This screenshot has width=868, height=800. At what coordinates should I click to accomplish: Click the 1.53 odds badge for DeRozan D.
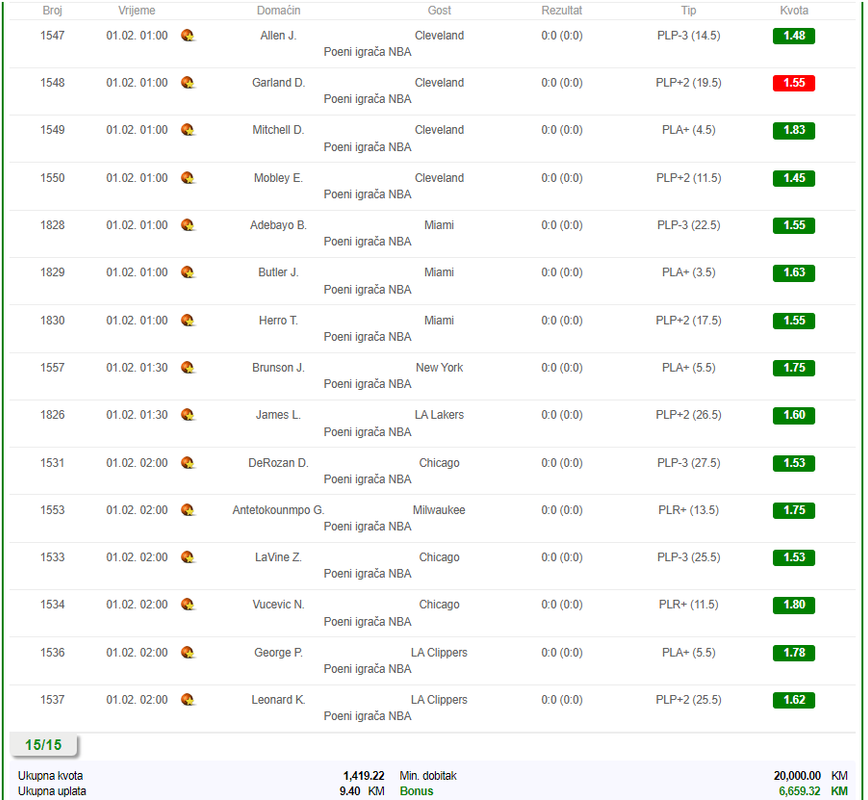coord(794,463)
